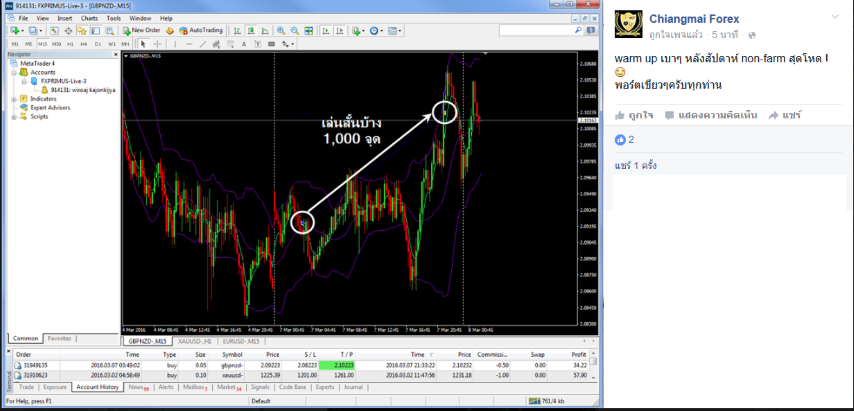Open the Strategy Tester icon

[109, 30]
